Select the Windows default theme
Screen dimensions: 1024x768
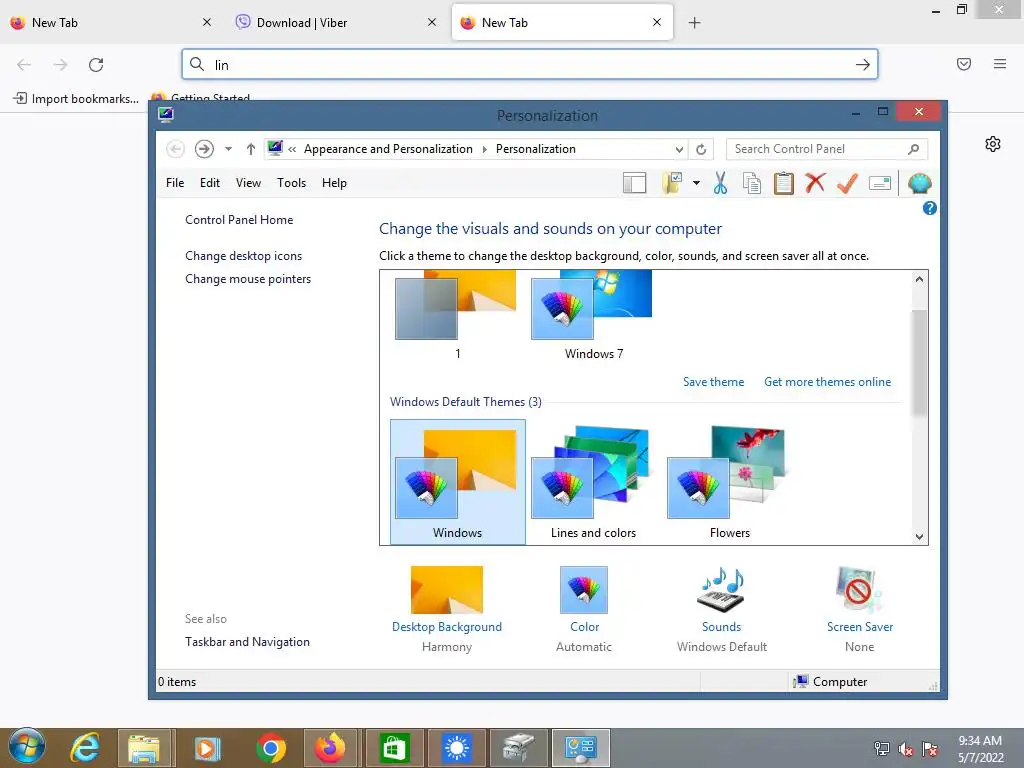coord(457,482)
